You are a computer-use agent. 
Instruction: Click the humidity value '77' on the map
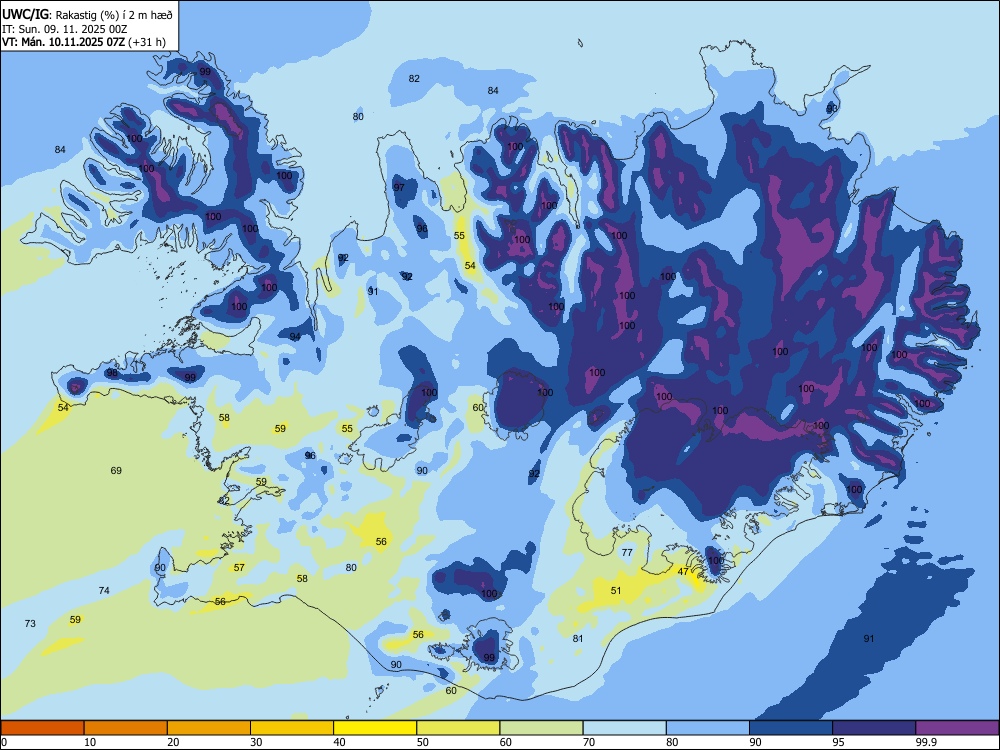coord(627,552)
